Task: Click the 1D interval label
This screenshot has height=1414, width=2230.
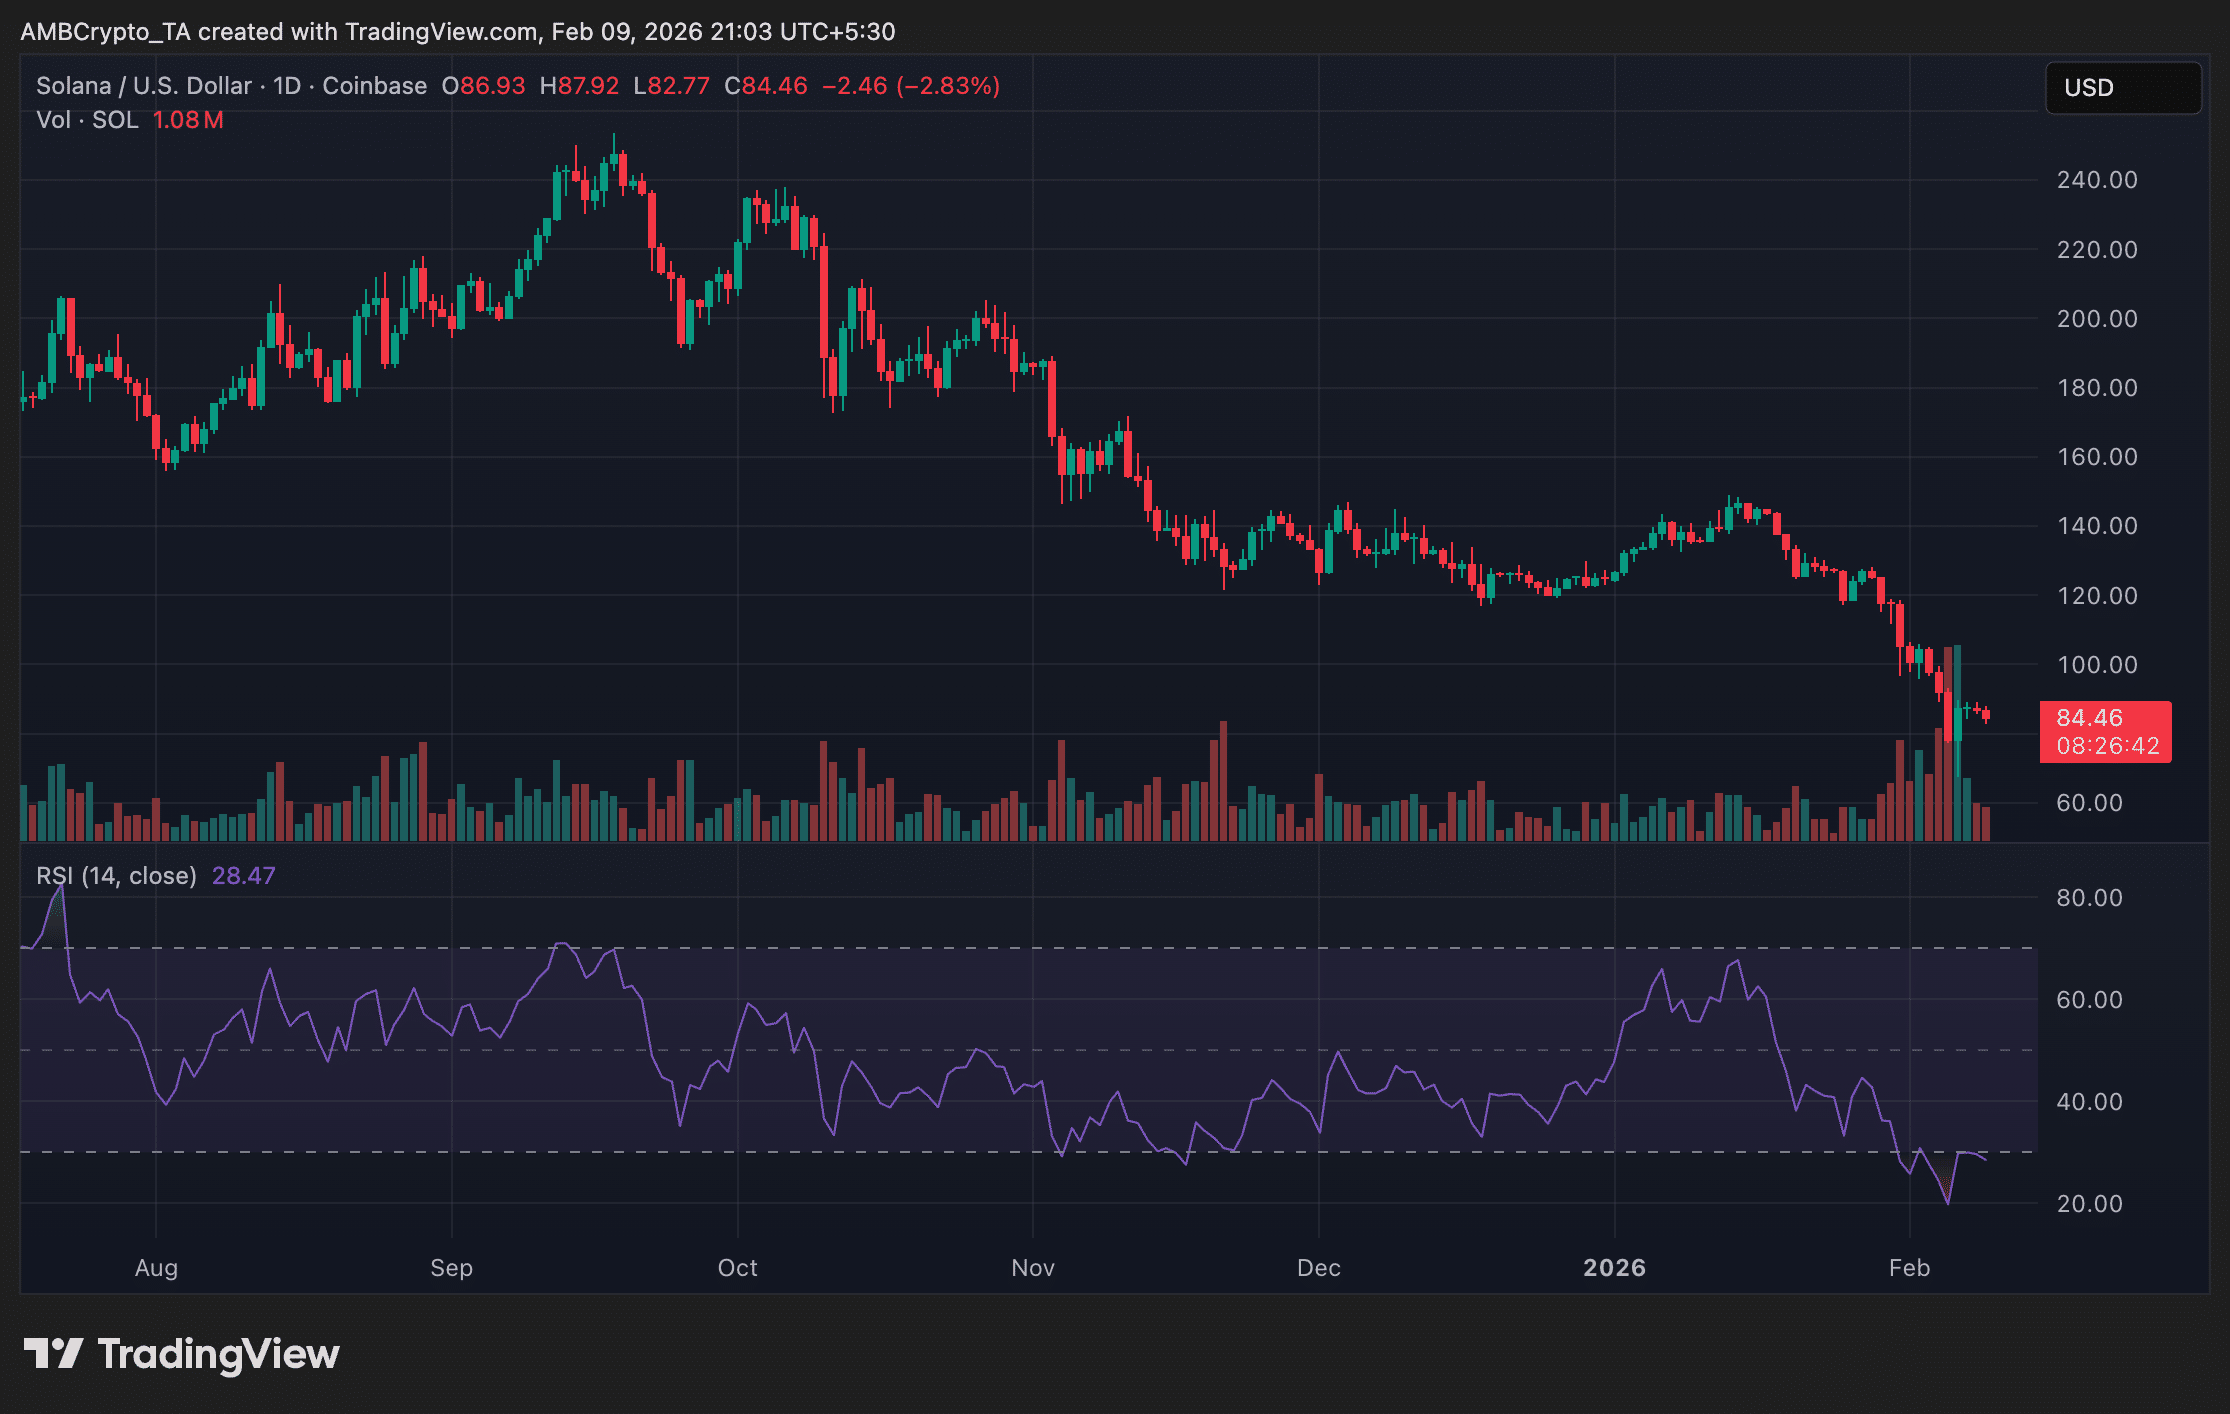Action: pyautogui.click(x=287, y=86)
